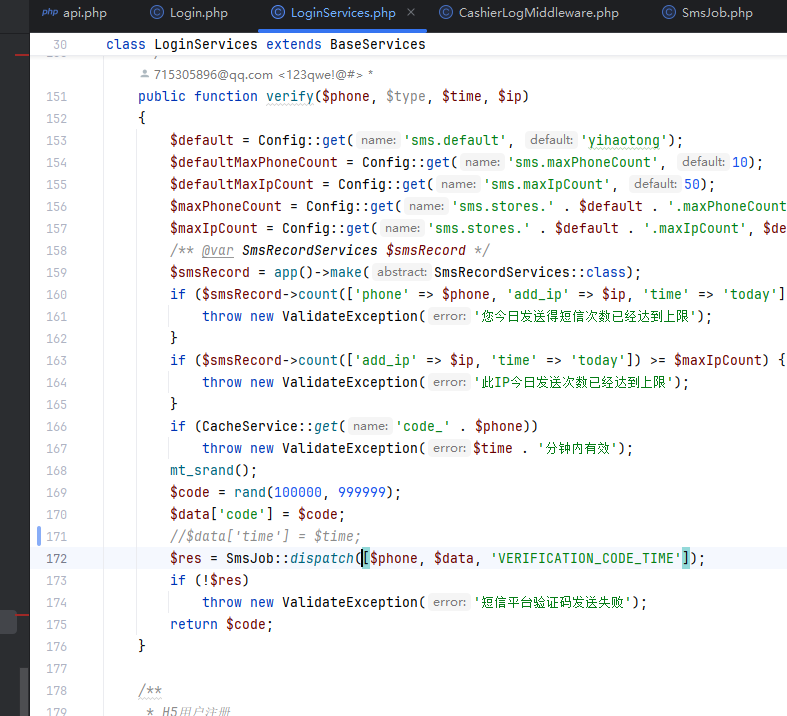Viewport: 787px width, 716px height.
Task: Click the class icon on CashierLogMiddleware.php tab
Action: 446,12
